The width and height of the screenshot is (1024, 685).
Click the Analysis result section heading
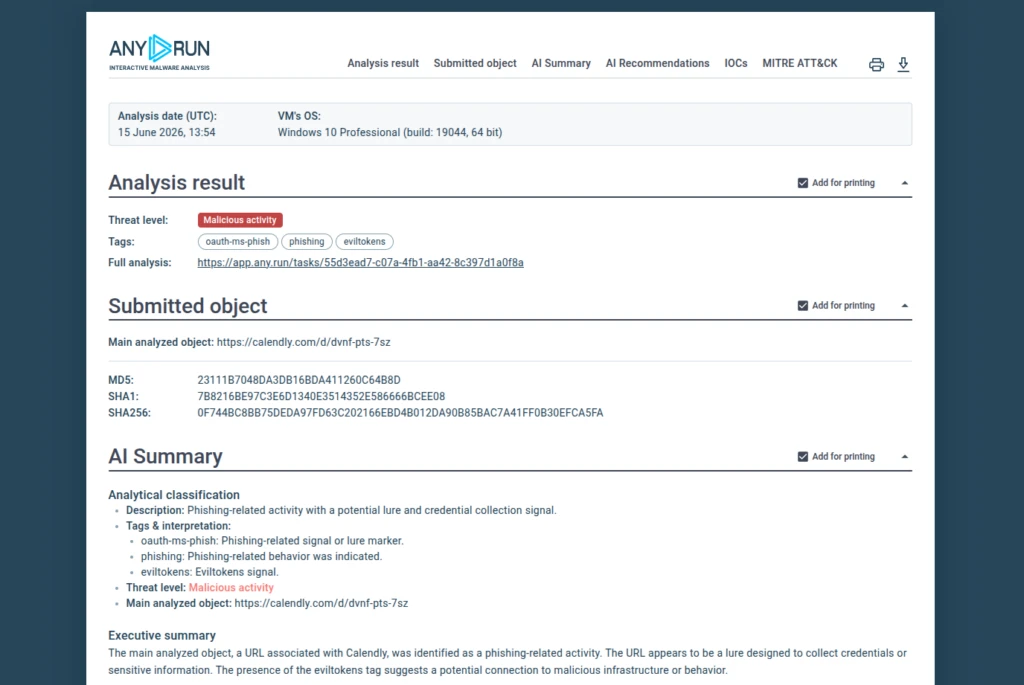[176, 183]
